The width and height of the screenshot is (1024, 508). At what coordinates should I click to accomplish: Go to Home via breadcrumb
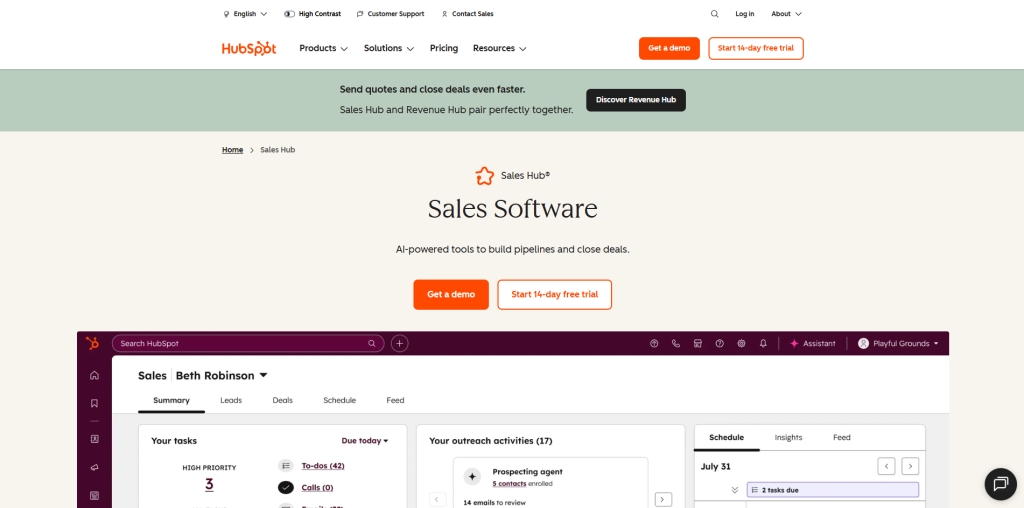click(x=232, y=150)
